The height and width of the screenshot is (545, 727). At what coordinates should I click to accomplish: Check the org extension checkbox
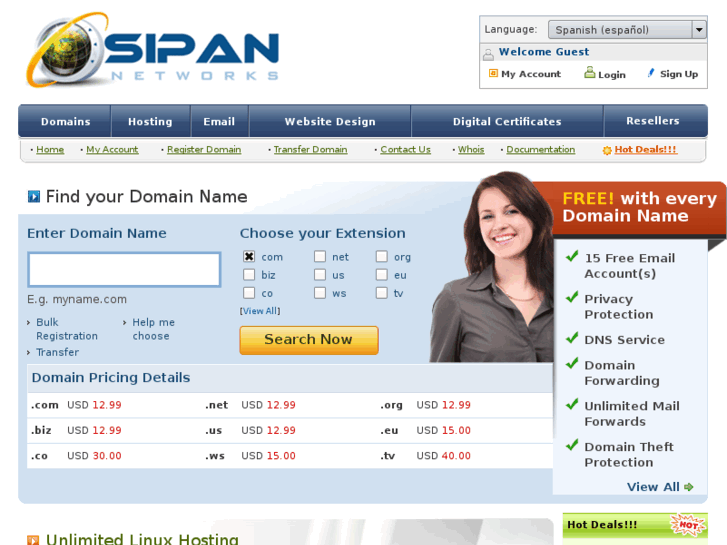point(382,256)
